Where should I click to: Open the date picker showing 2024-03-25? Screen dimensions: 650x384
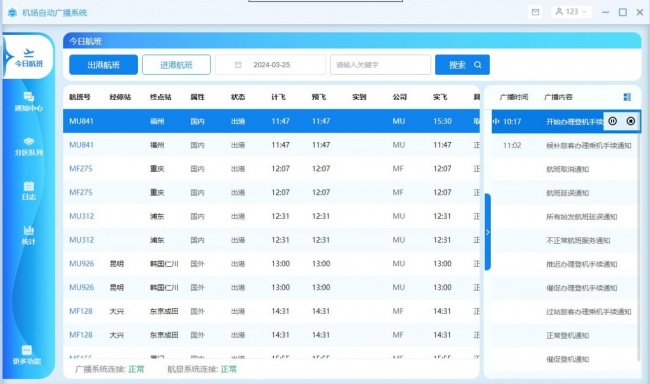(270, 65)
